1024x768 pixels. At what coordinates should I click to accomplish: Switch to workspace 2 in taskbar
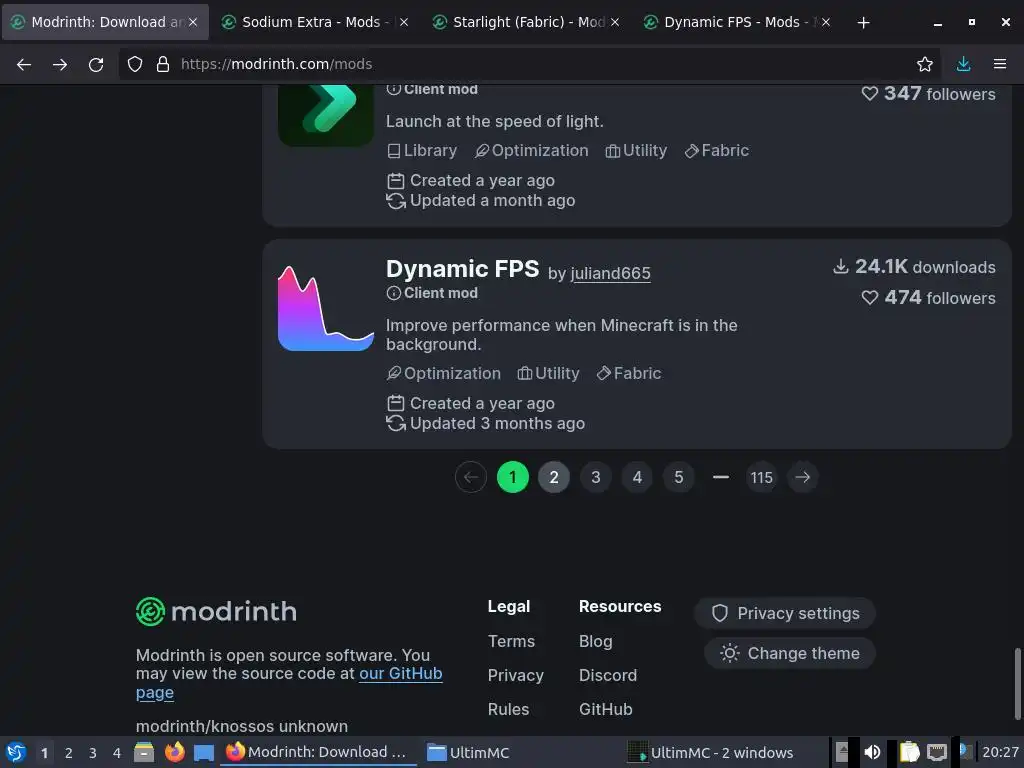pyautogui.click(x=69, y=753)
